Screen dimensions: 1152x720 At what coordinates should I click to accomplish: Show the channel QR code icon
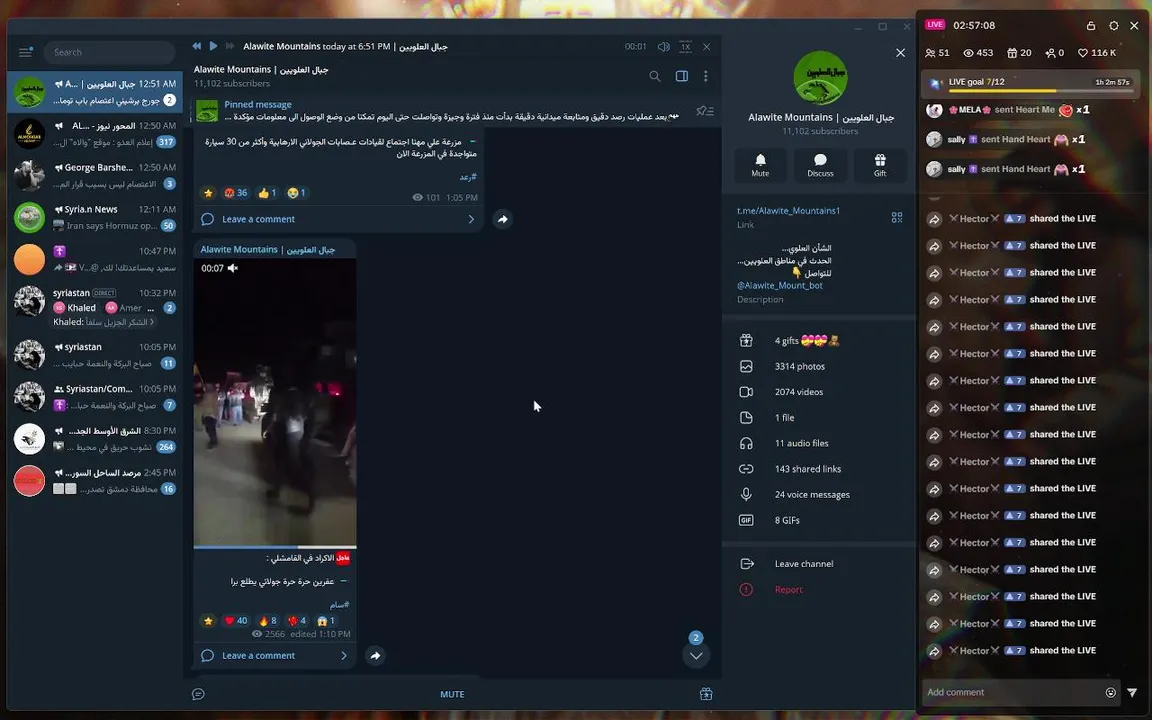(x=897, y=217)
